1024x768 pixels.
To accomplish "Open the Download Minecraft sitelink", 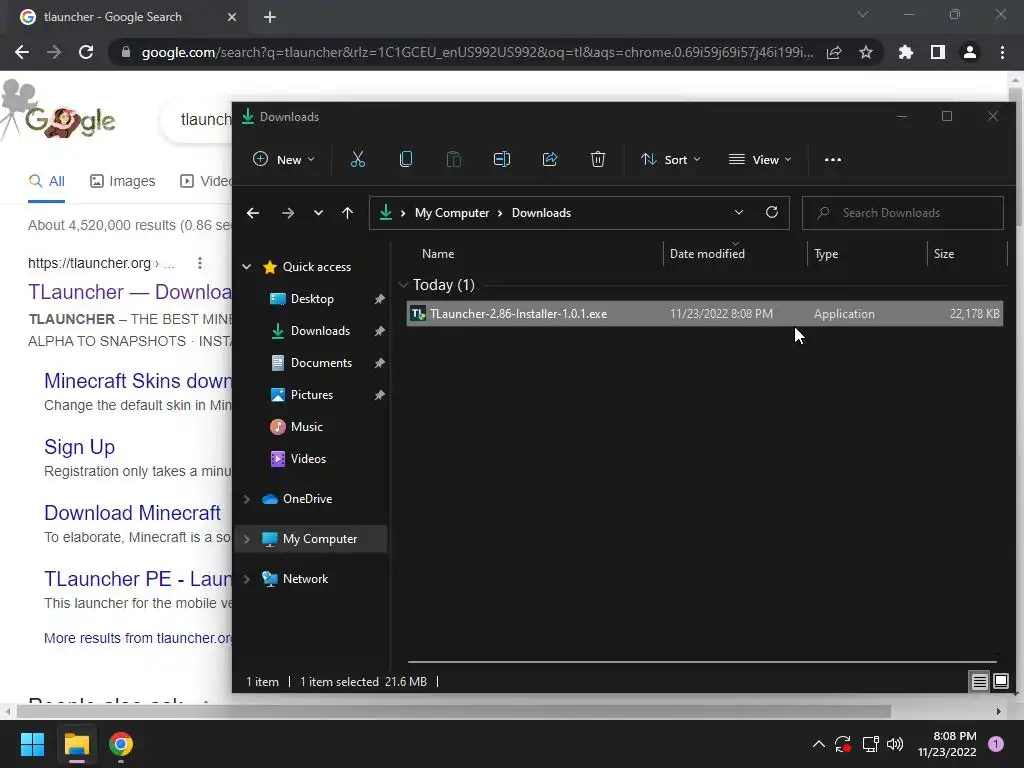I will [x=133, y=513].
